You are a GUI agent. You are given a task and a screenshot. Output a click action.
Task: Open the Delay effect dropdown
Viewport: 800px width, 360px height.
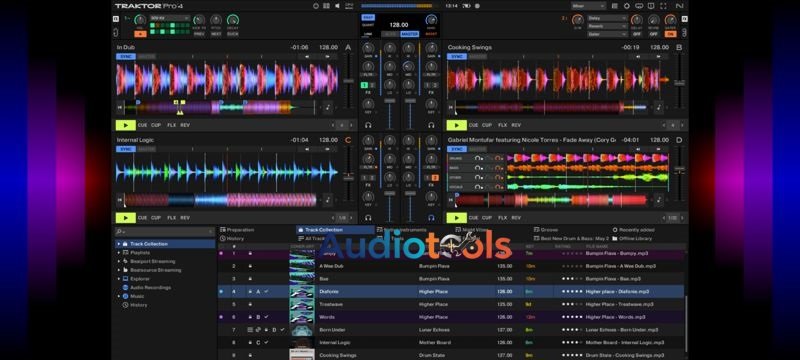click(607, 18)
